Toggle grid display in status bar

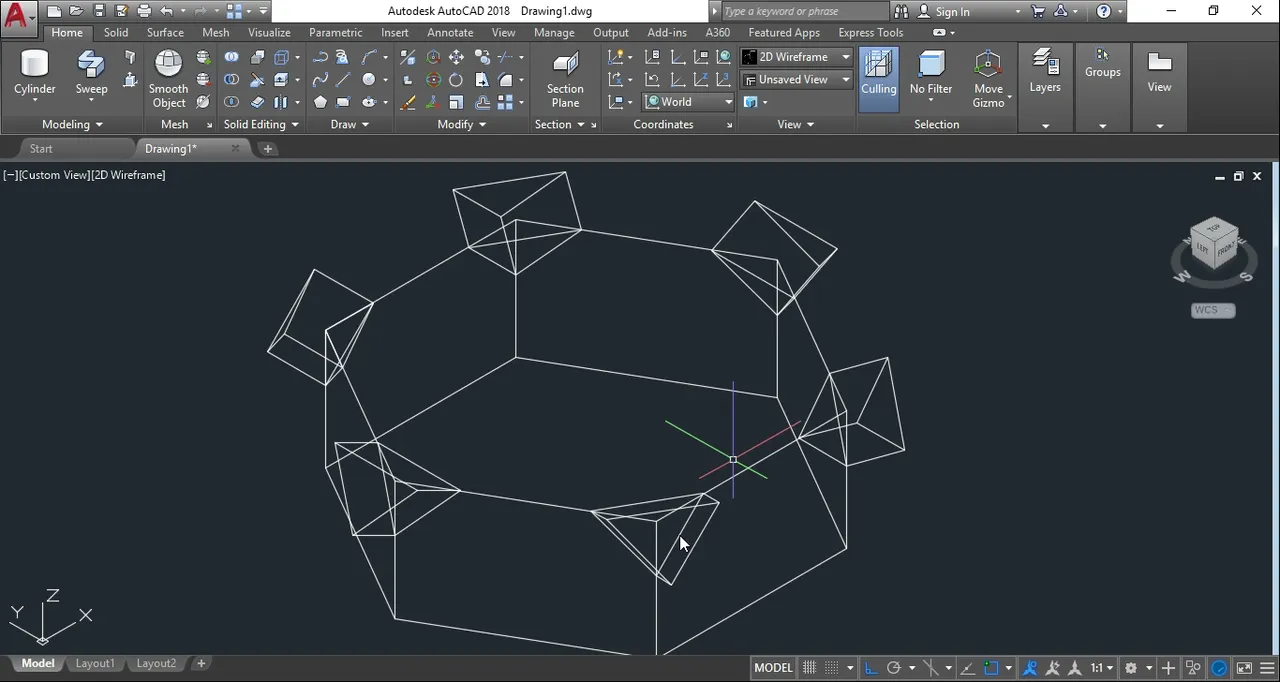tap(809, 668)
